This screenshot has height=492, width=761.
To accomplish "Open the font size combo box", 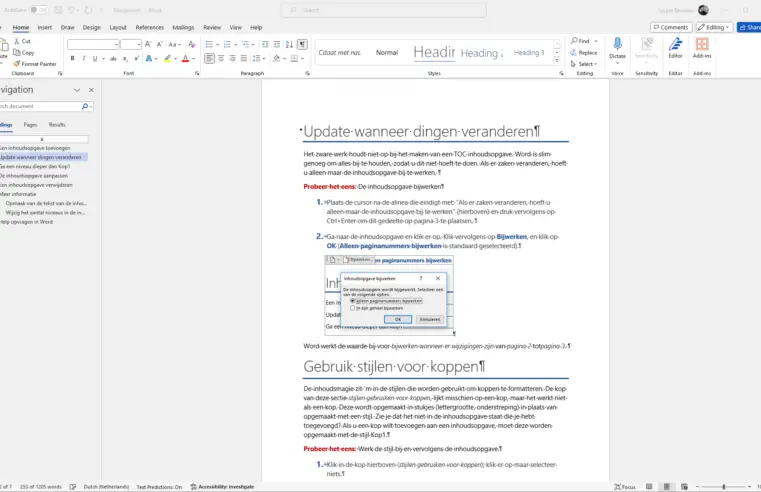I will coord(131,45).
